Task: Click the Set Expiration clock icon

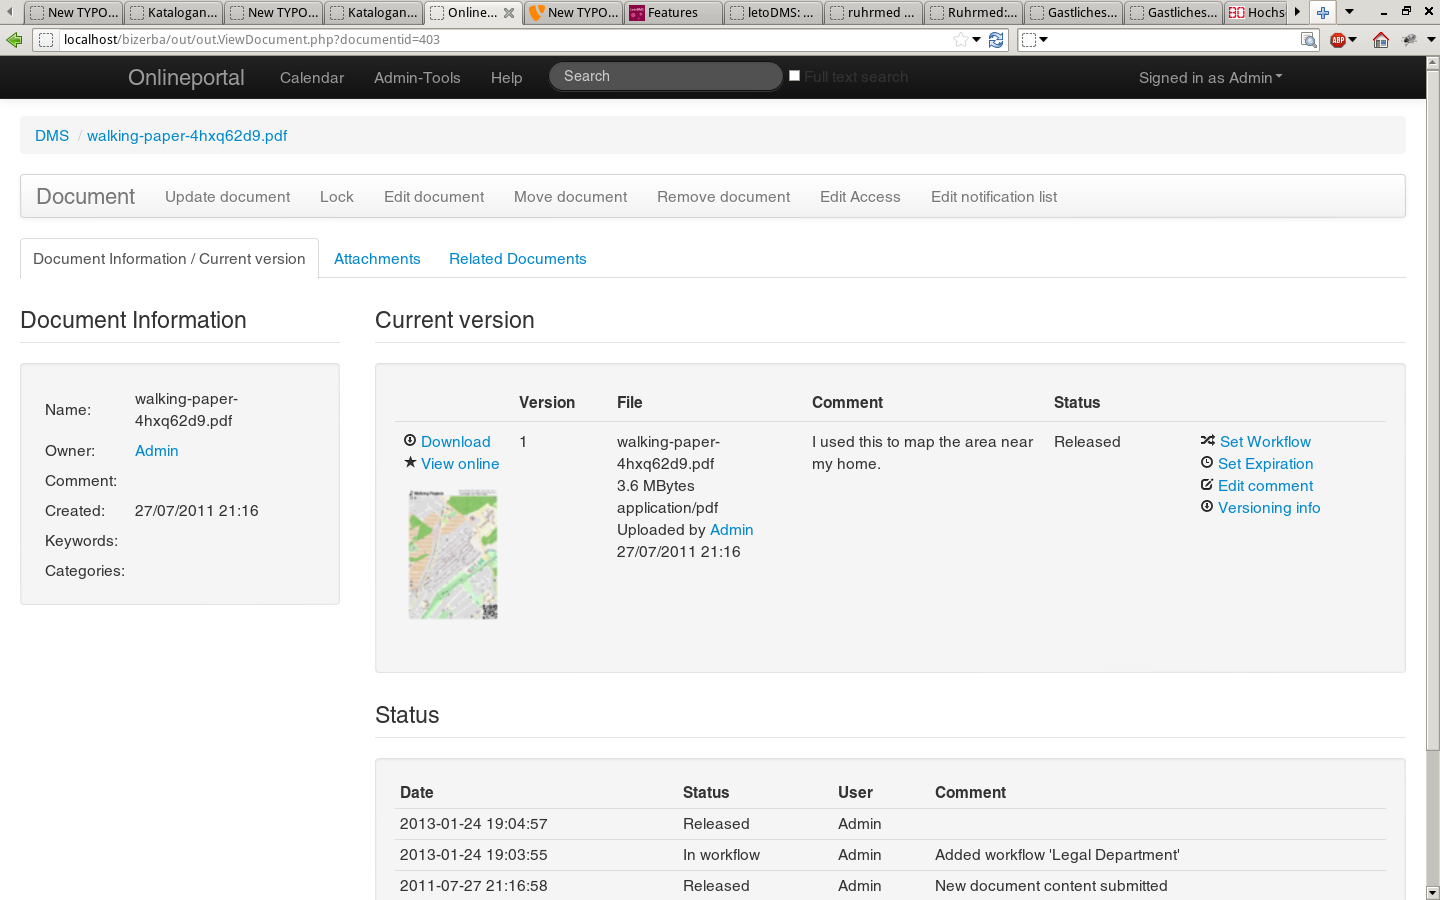Action: 1207,463
